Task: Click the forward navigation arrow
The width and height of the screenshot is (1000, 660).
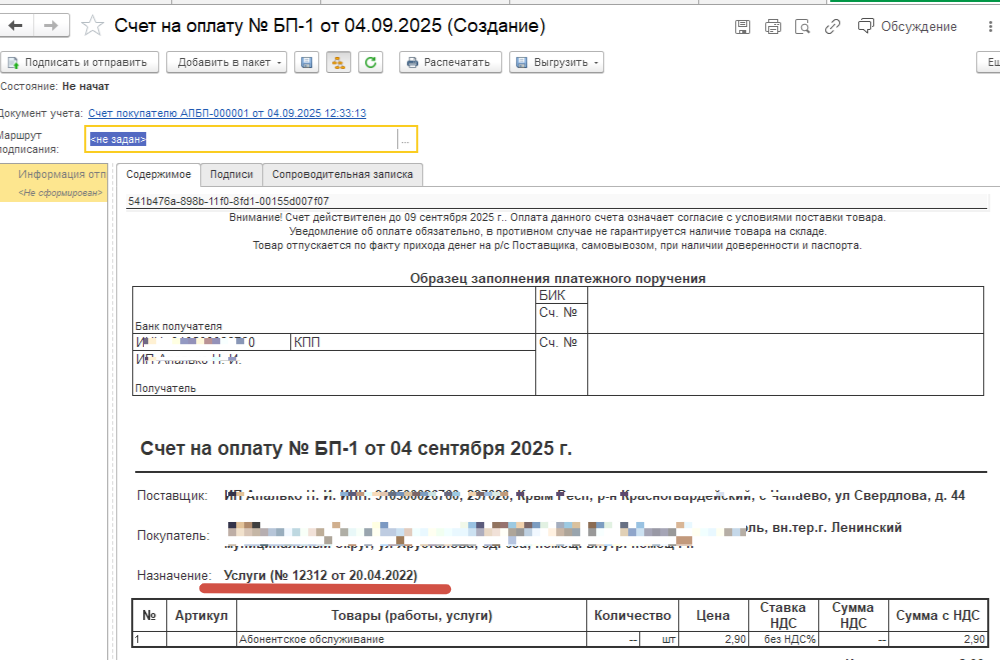Action: (x=52, y=26)
